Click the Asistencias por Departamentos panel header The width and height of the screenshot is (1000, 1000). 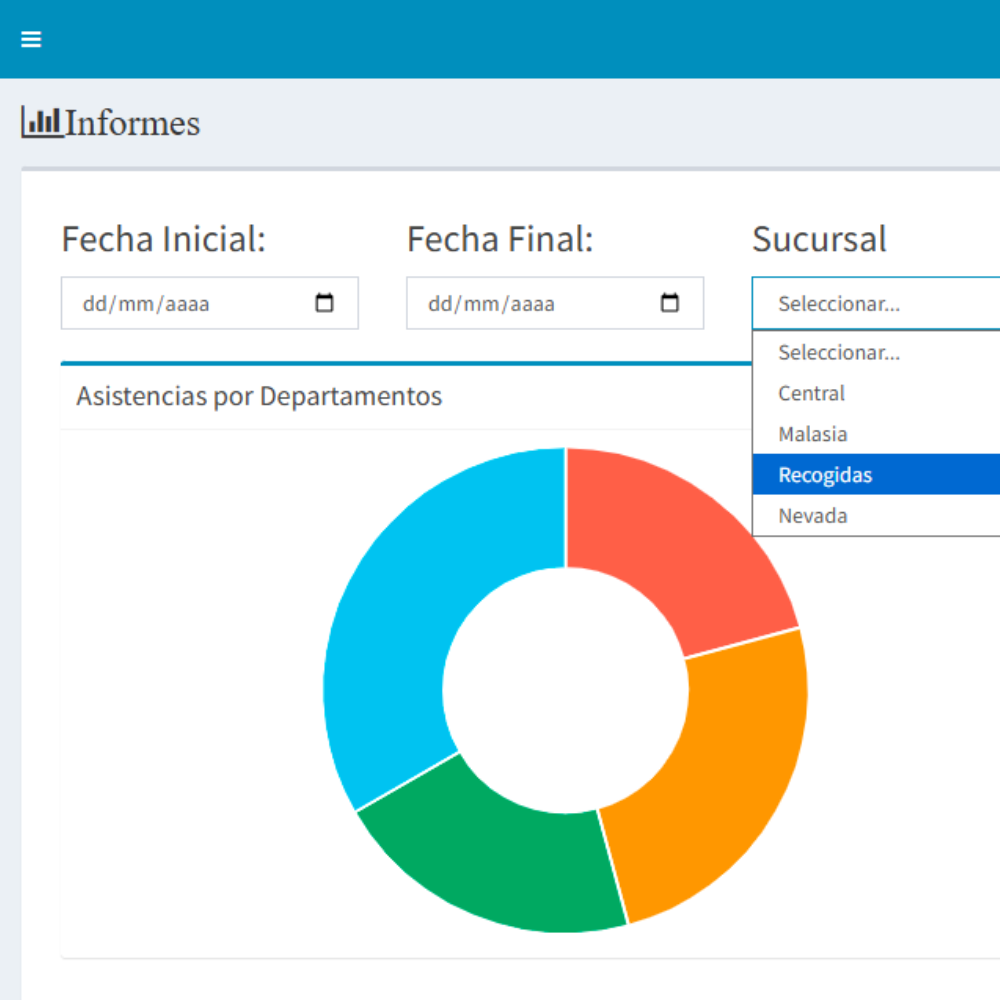click(259, 396)
